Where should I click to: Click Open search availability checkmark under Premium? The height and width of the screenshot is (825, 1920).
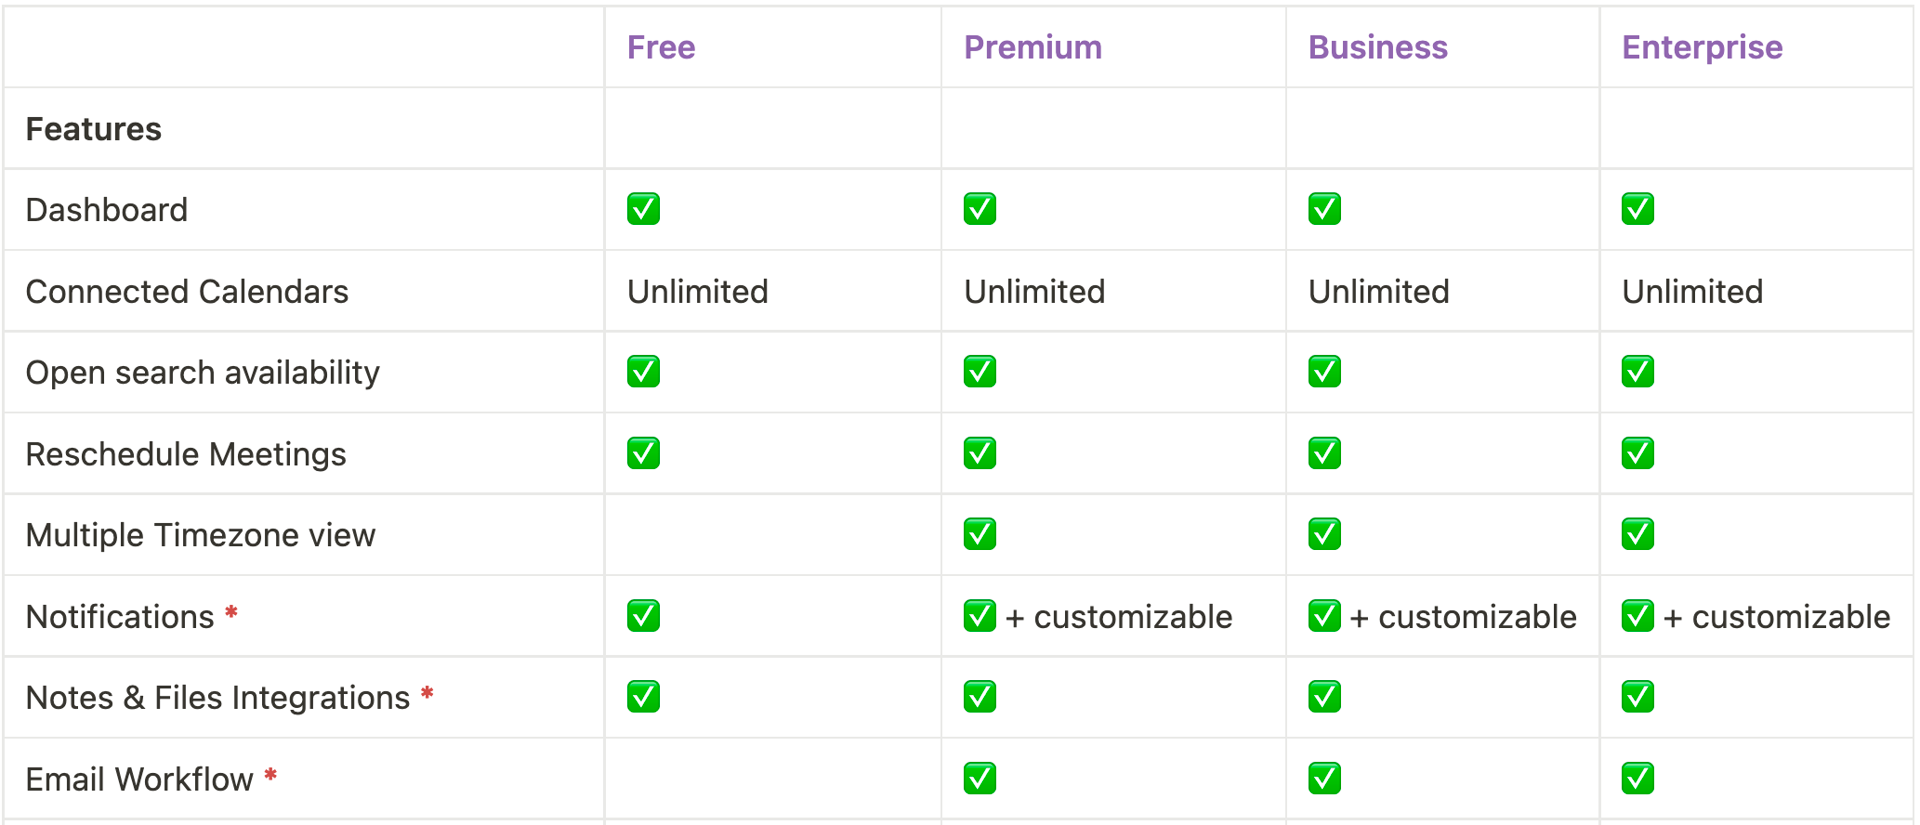980,371
